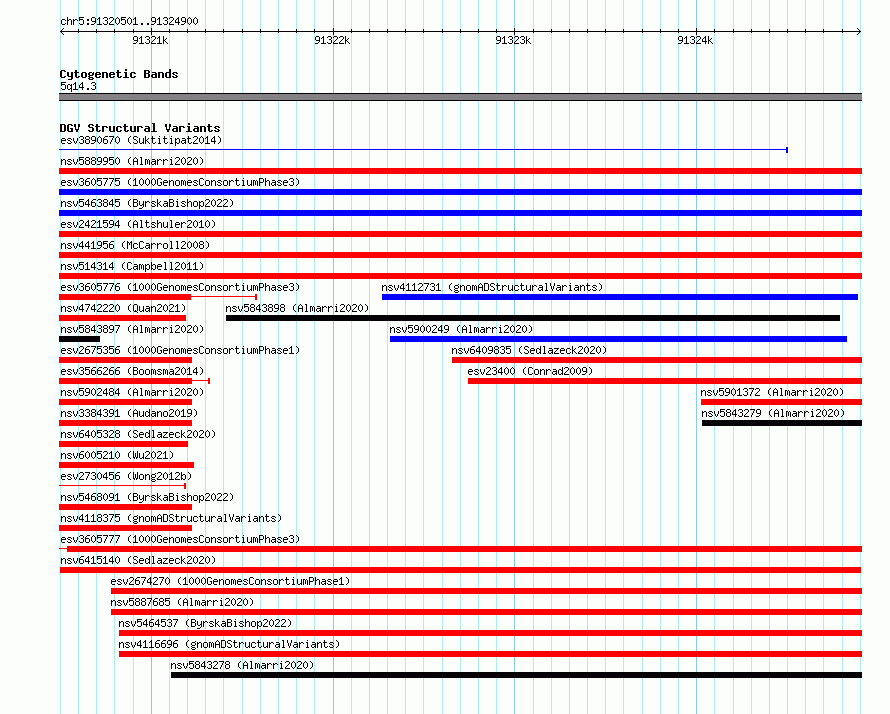This screenshot has width=890, height=714.
Task: Open esv2675356 (1000GenomesConsortiumPhase1) label
Action: 180,350
